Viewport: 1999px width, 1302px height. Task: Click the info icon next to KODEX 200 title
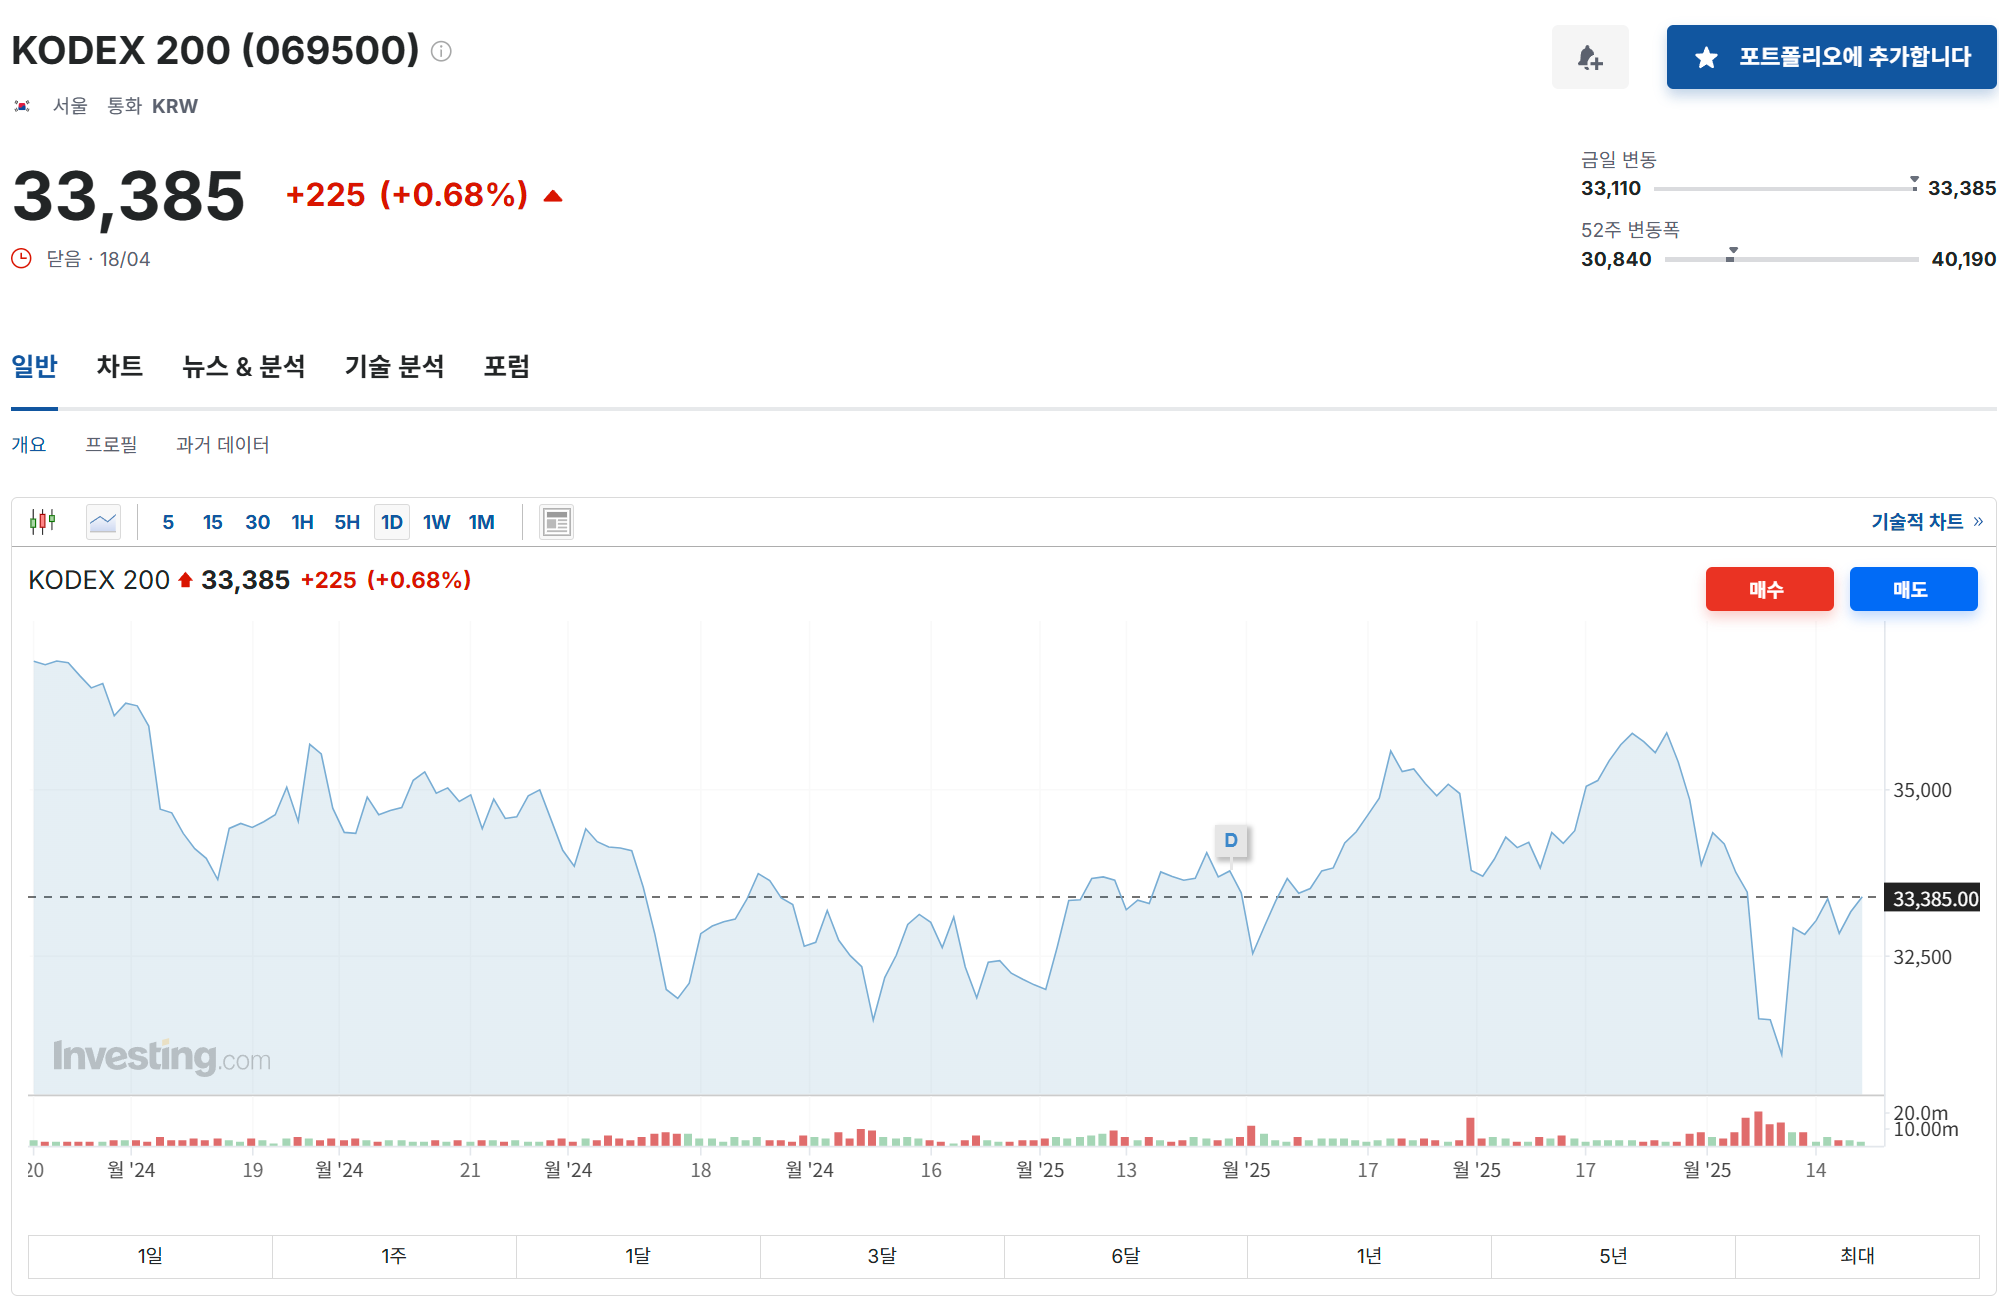441,51
